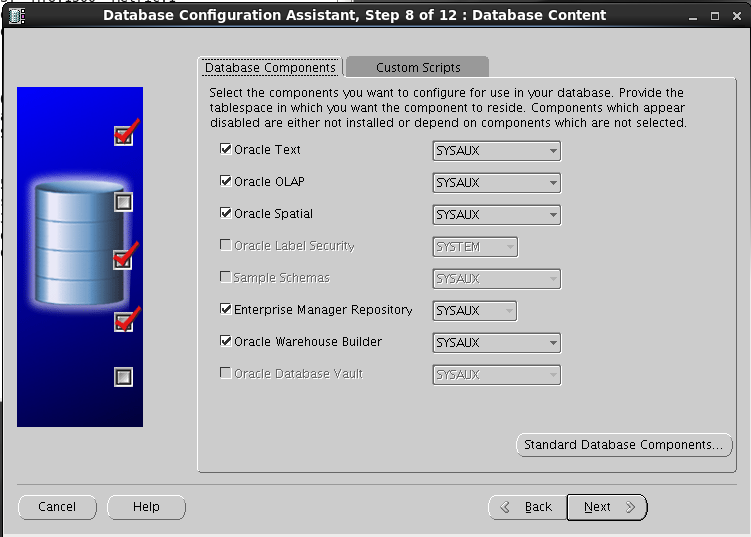Click the disabled Oracle Label Security checkbox
The width and height of the screenshot is (751, 537).
coord(226,245)
